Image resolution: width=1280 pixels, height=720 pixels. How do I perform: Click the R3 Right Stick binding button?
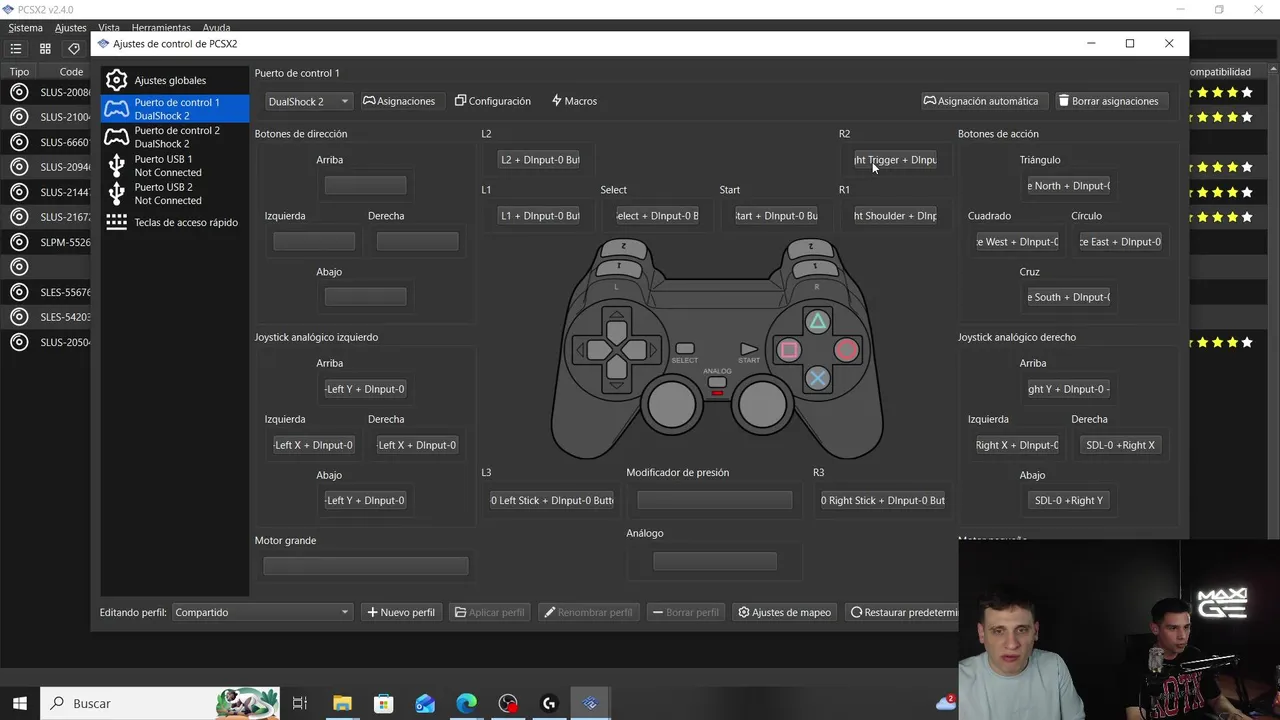(x=883, y=500)
